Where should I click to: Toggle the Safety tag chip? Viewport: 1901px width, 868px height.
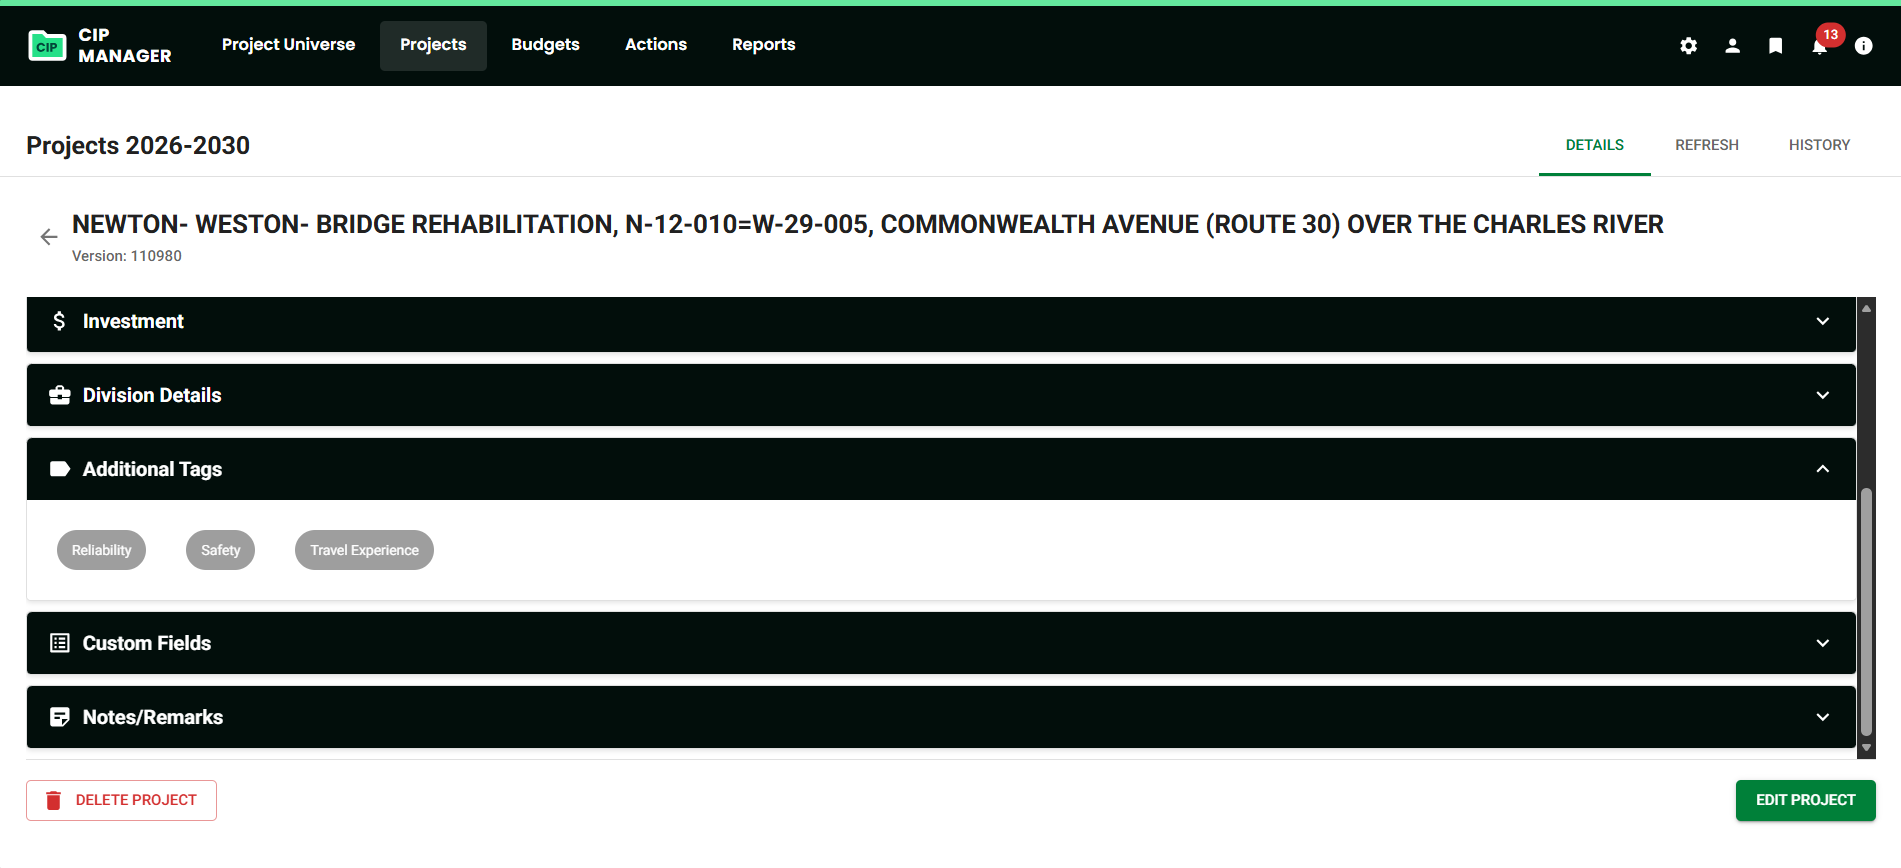pos(220,550)
